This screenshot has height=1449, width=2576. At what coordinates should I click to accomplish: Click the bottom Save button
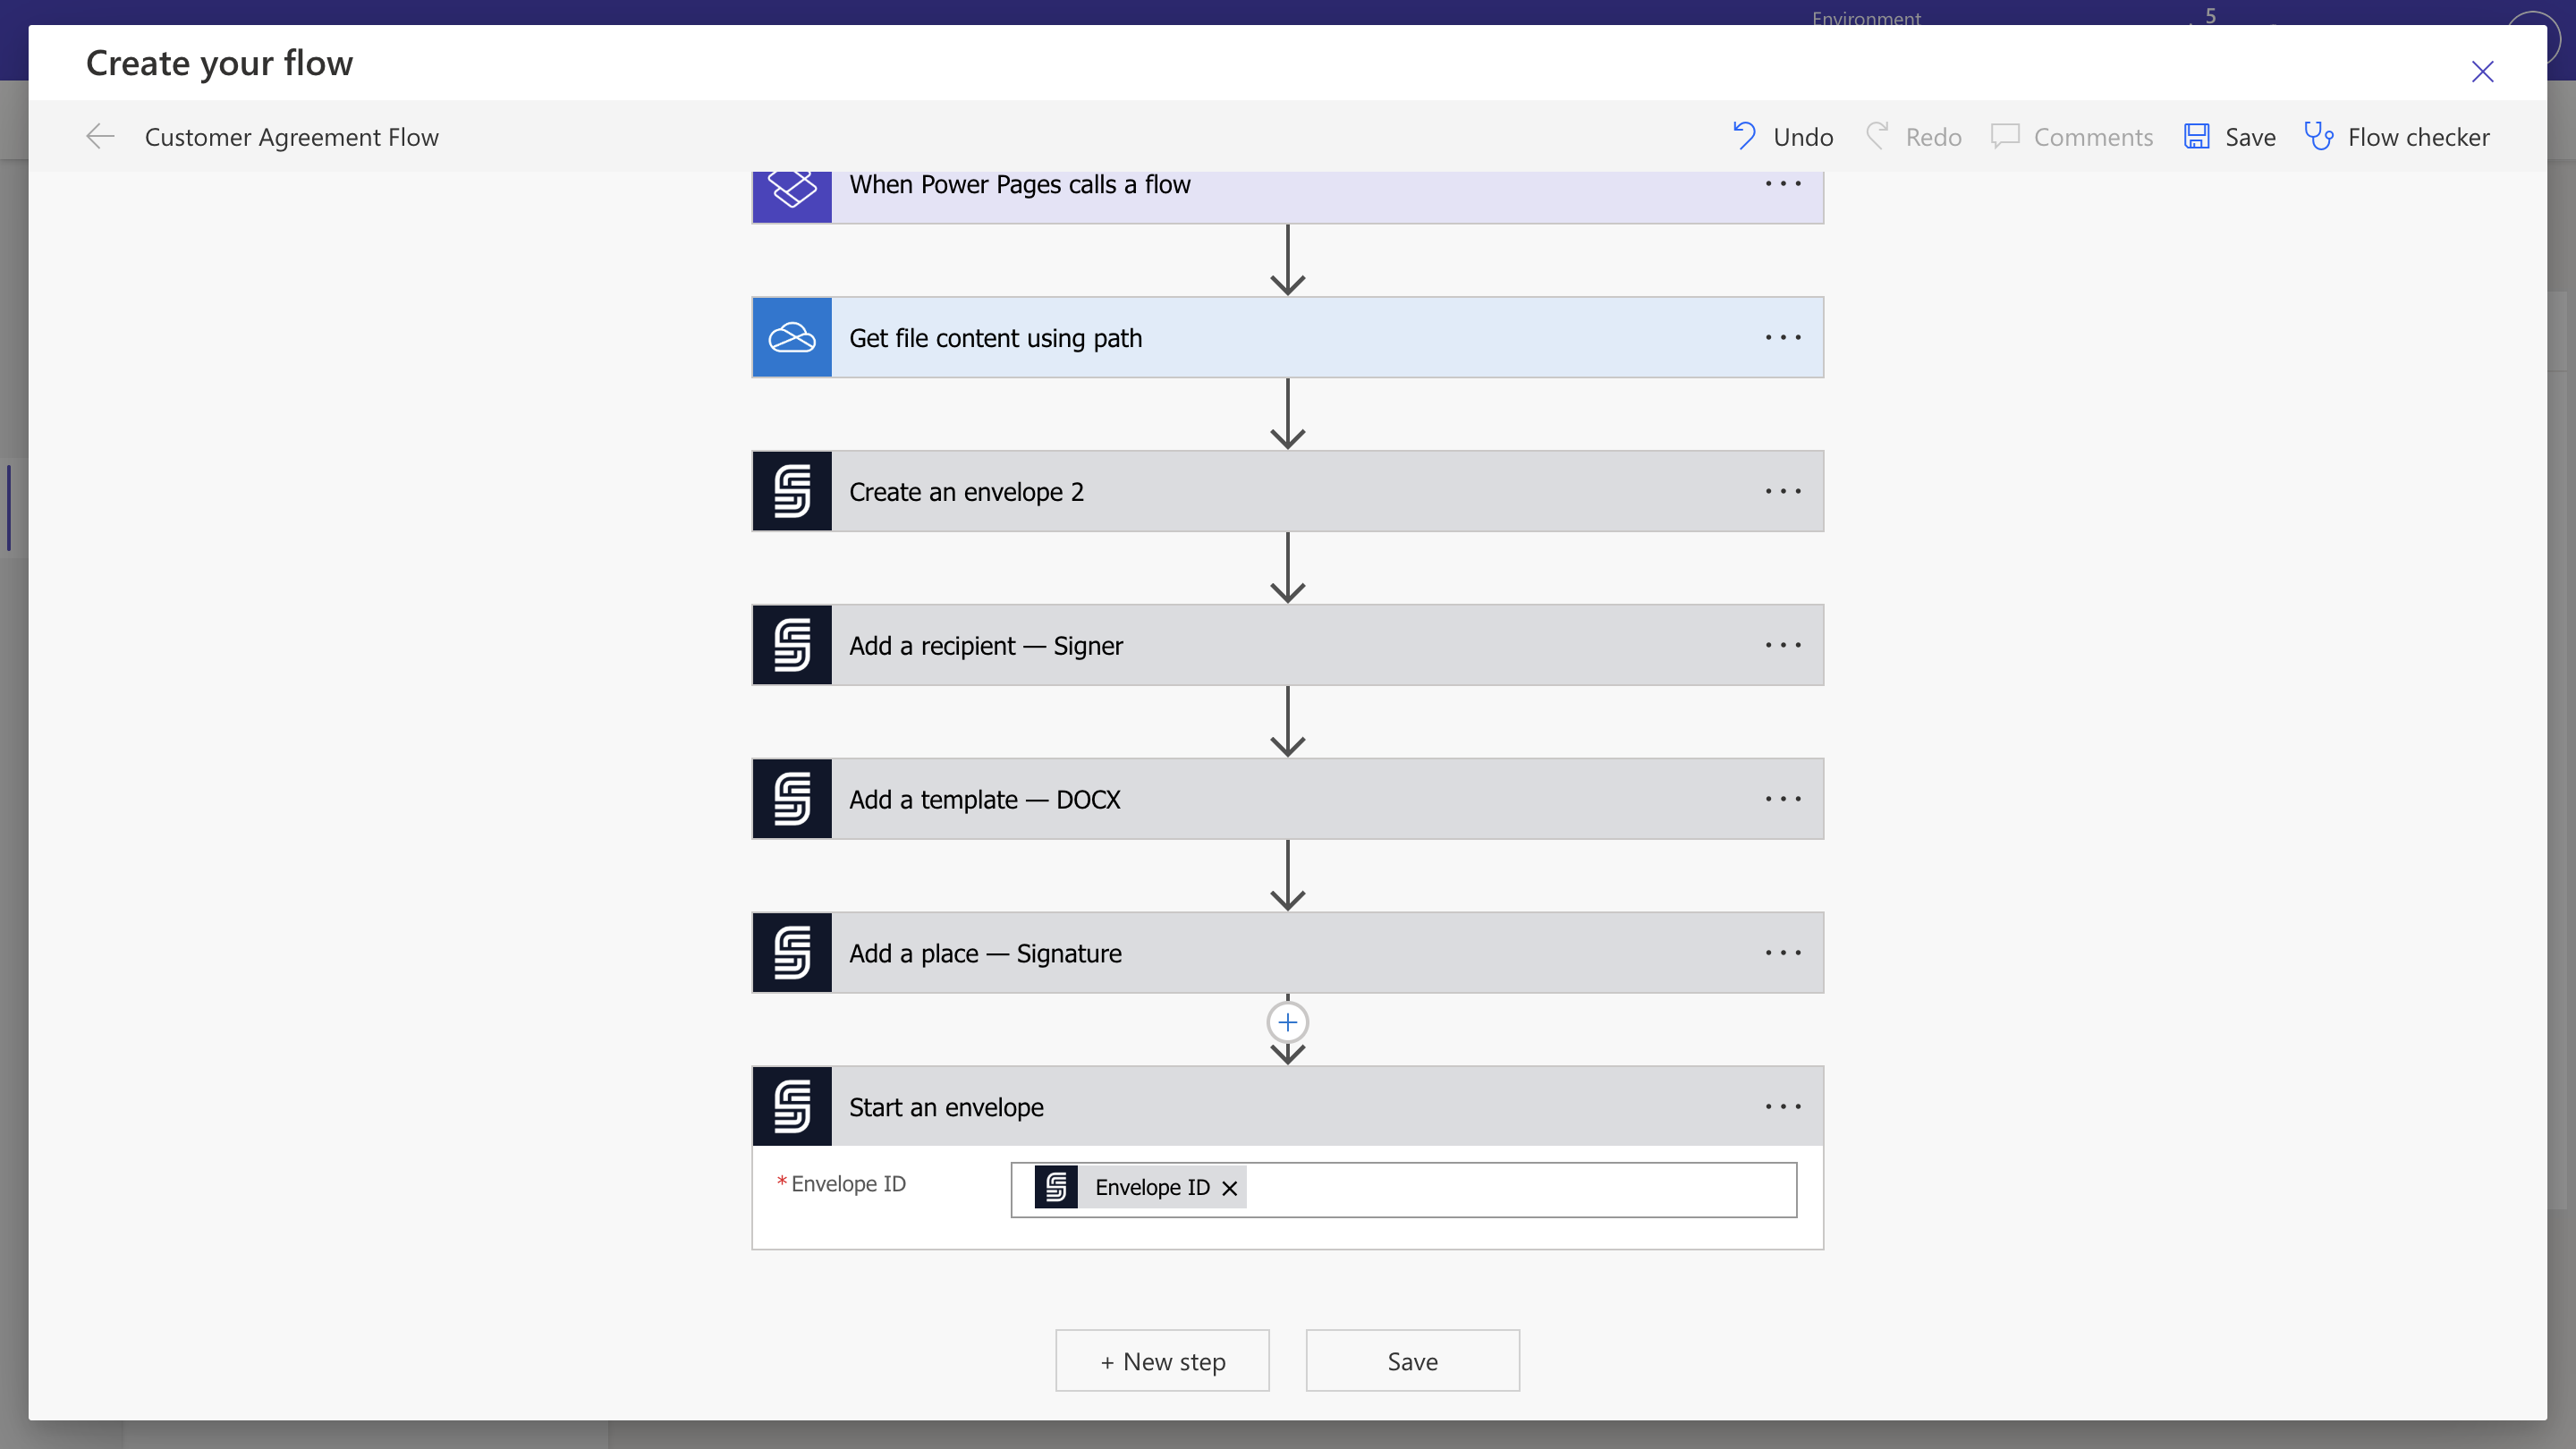pyautogui.click(x=1412, y=1361)
